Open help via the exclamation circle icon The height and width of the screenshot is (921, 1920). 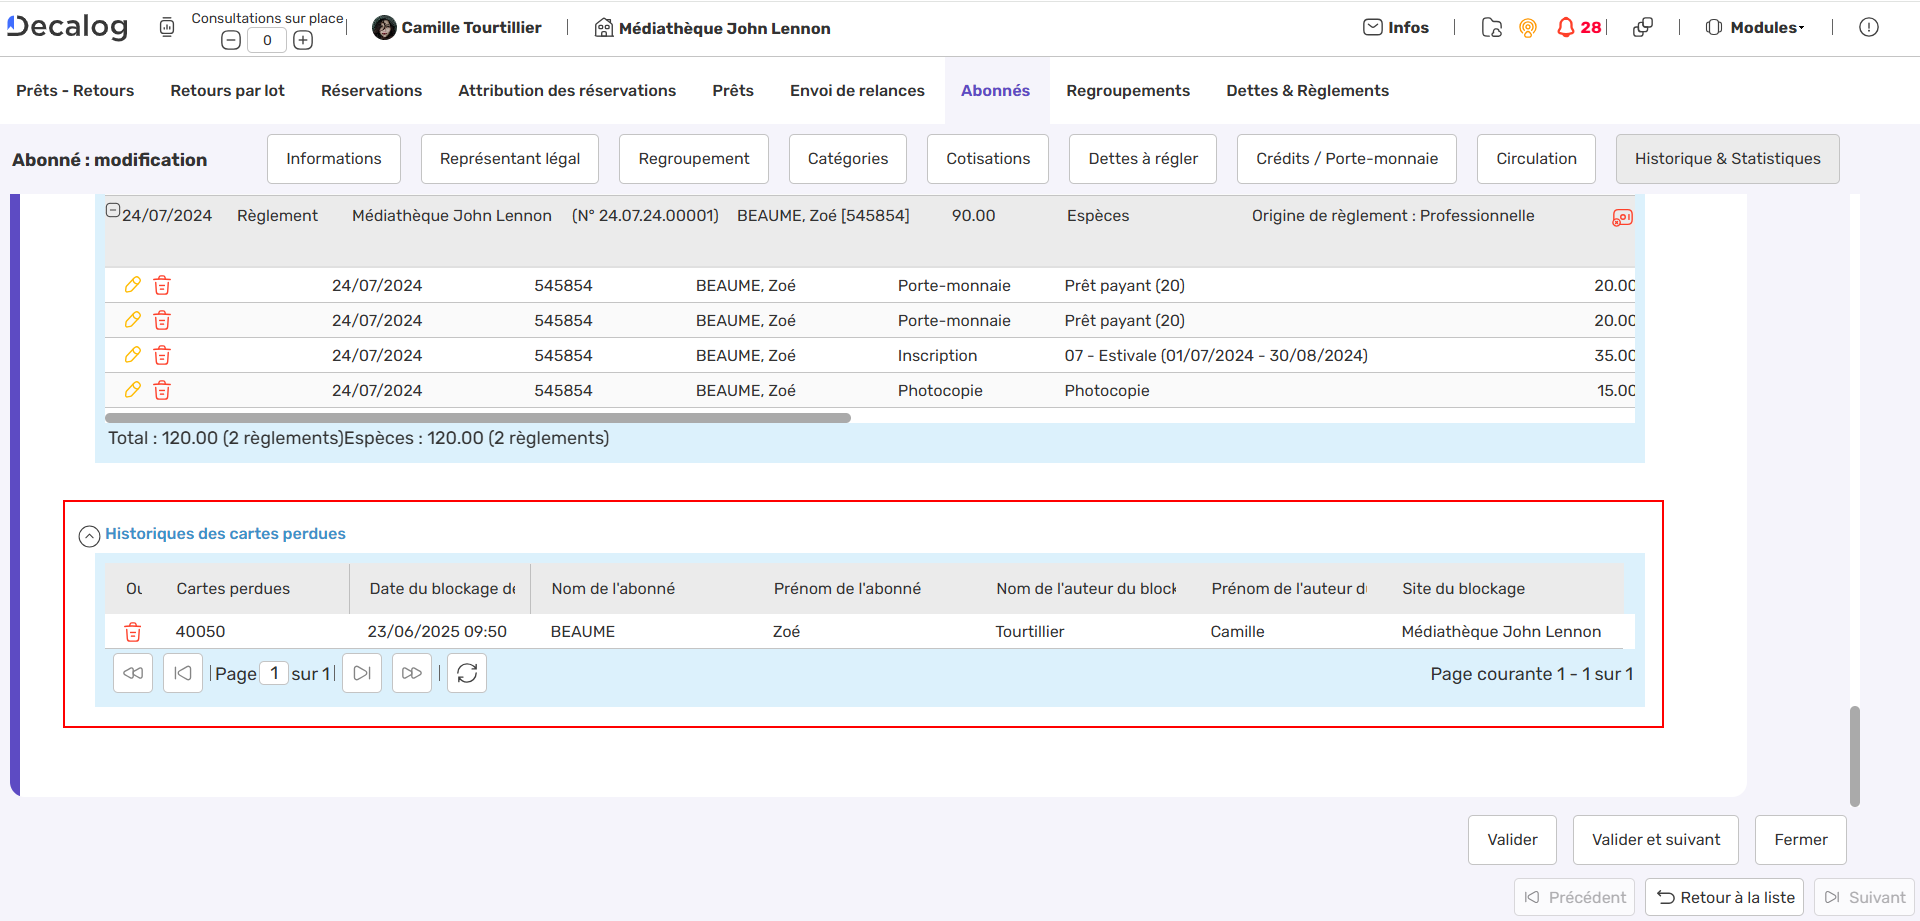[1869, 27]
